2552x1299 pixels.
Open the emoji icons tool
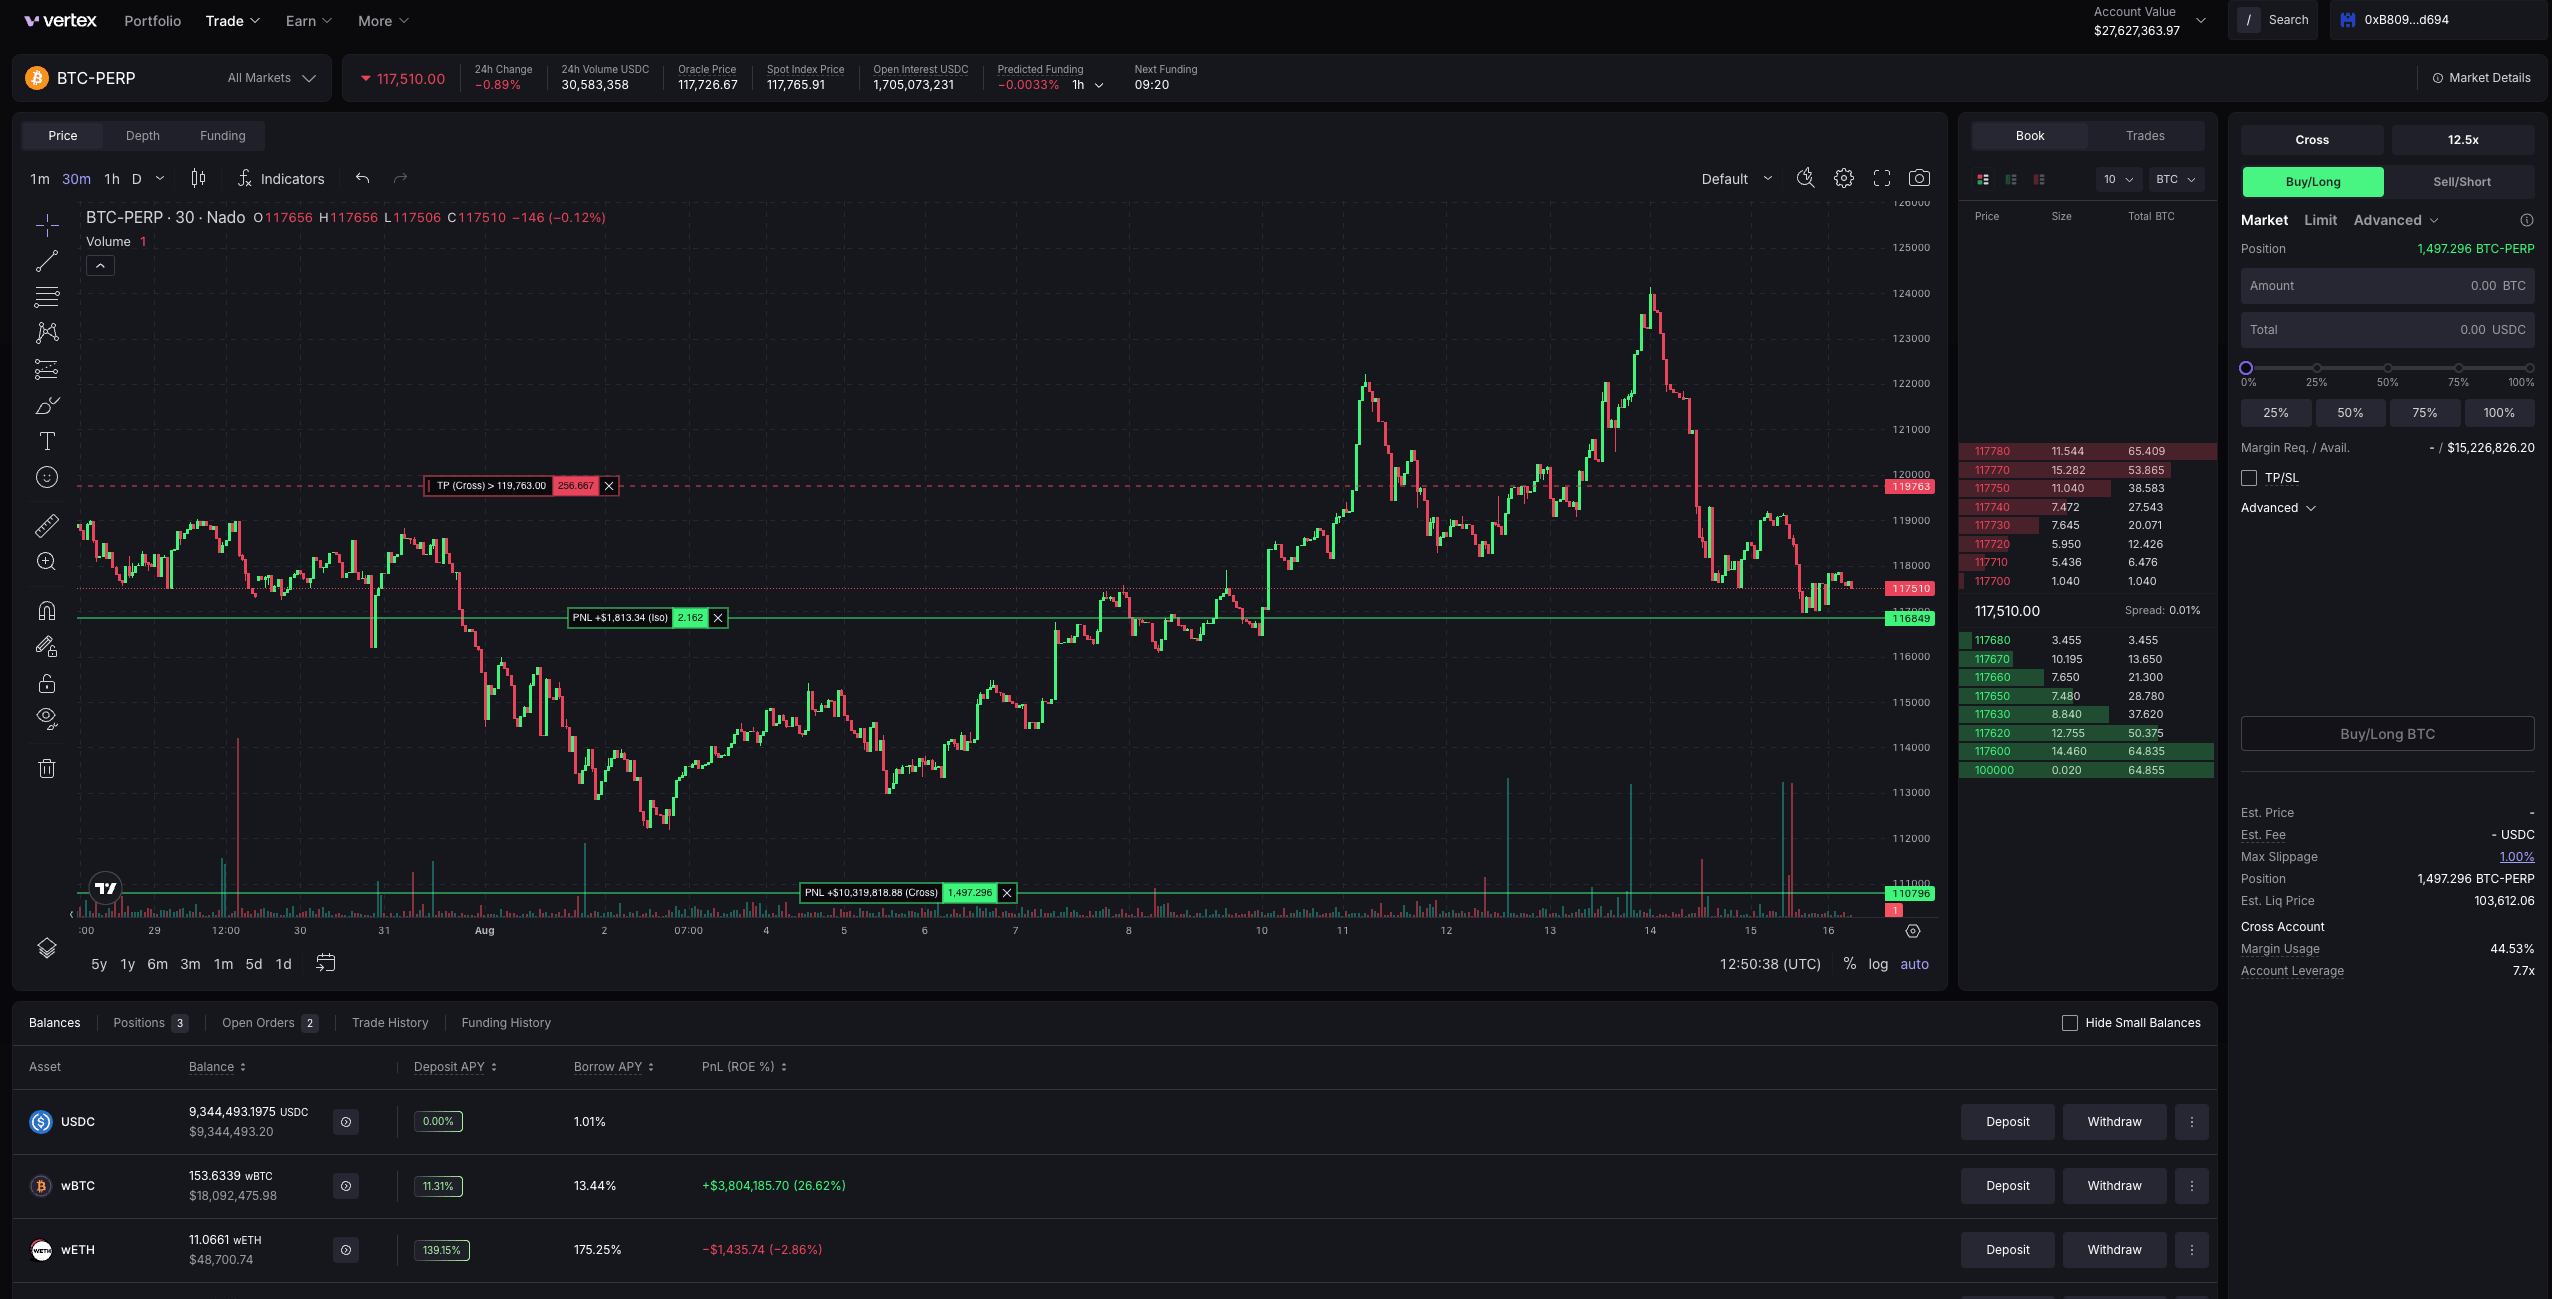pyautogui.click(x=46, y=477)
